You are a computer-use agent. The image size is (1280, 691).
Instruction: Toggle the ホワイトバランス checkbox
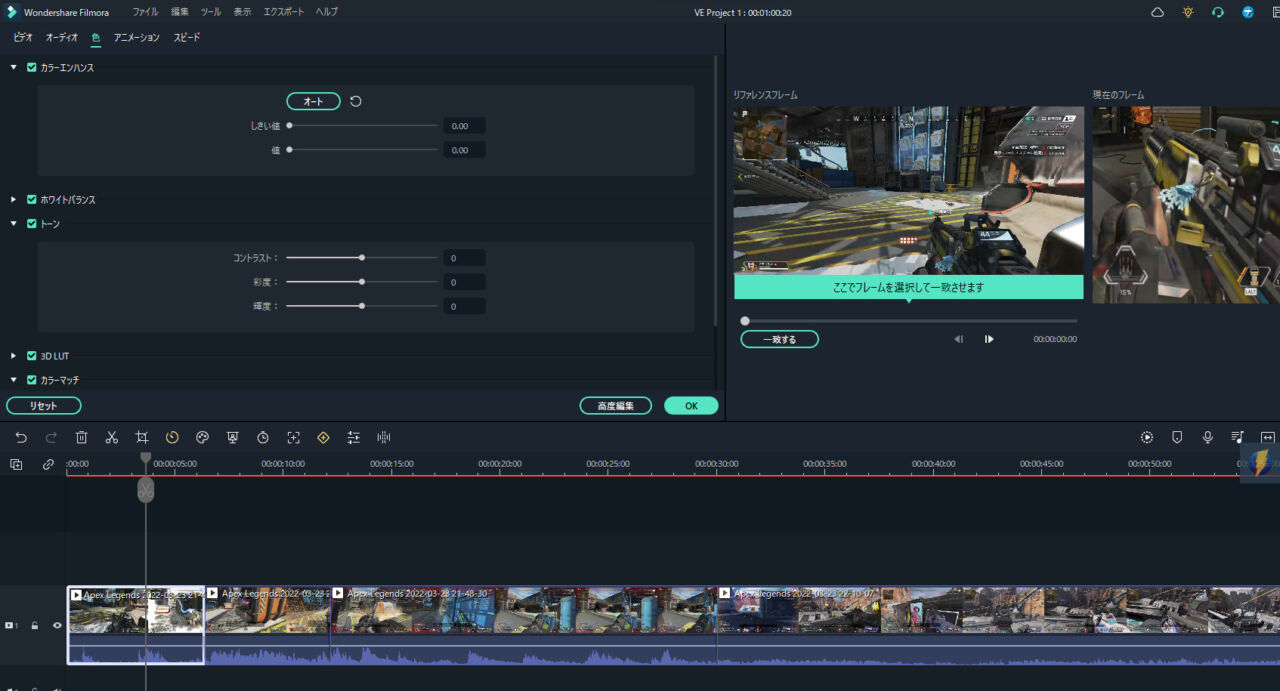point(32,199)
